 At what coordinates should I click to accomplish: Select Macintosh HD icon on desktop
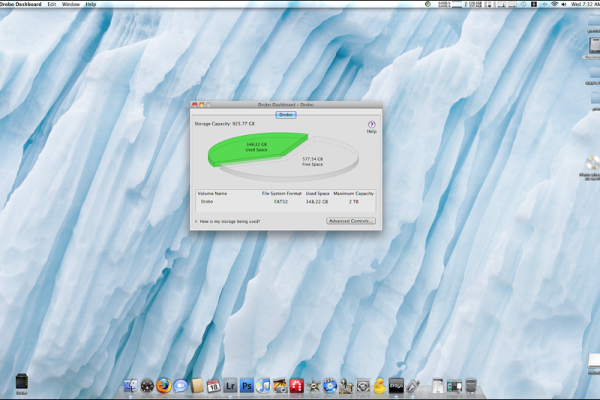(x=594, y=46)
